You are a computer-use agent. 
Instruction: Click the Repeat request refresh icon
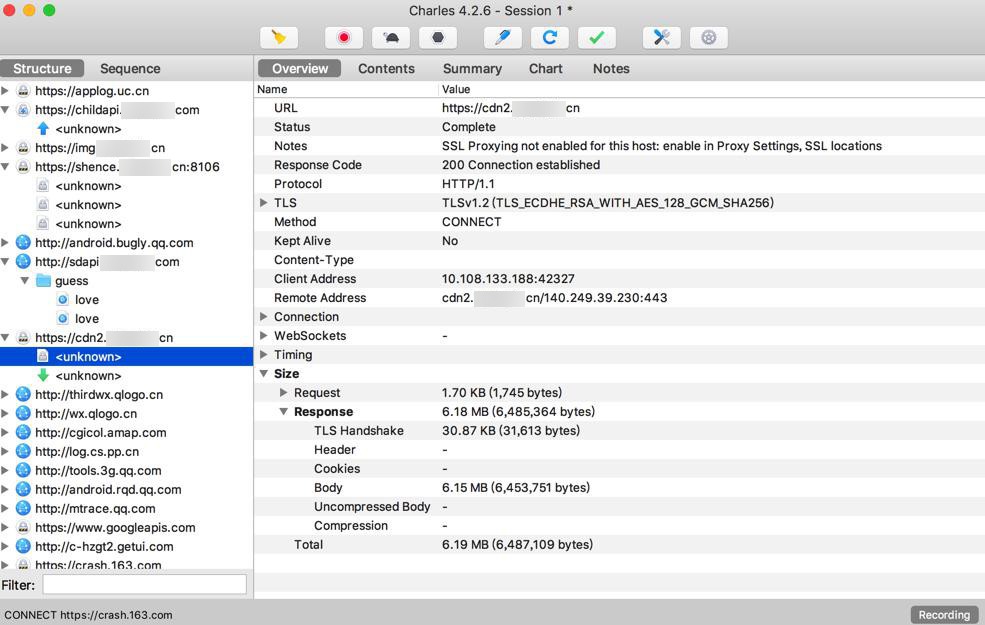(549, 38)
